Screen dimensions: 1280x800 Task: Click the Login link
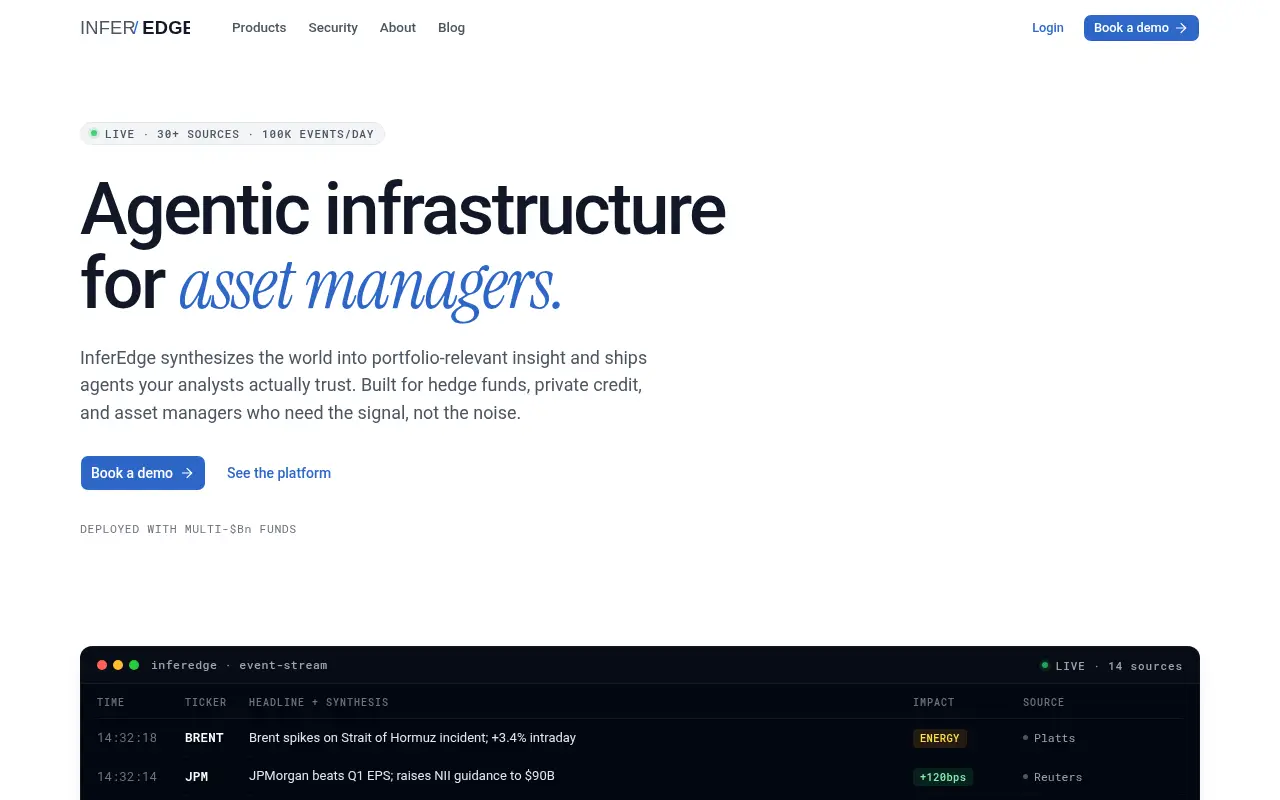click(1047, 28)
